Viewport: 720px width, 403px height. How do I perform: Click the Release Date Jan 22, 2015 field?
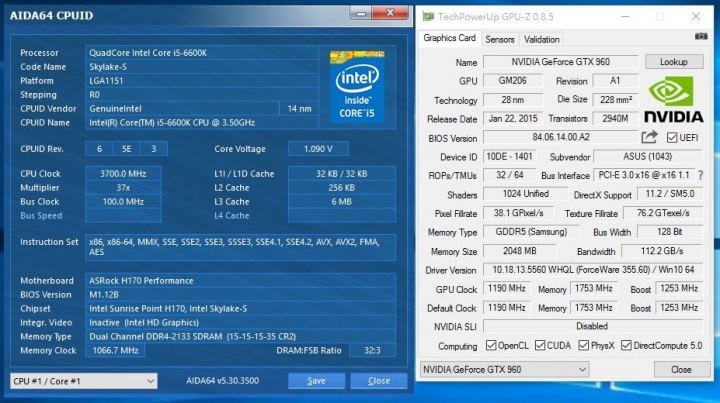click(x=512, y=118)
